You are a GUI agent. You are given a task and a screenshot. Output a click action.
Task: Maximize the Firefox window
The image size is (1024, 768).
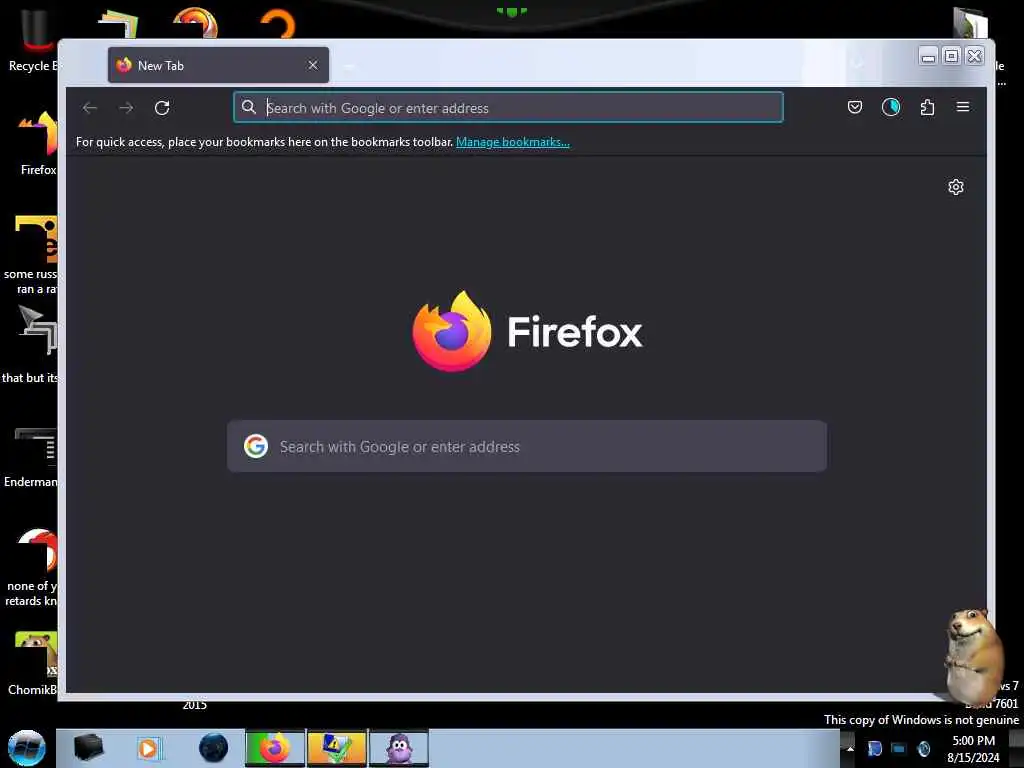tap(952, 56)
